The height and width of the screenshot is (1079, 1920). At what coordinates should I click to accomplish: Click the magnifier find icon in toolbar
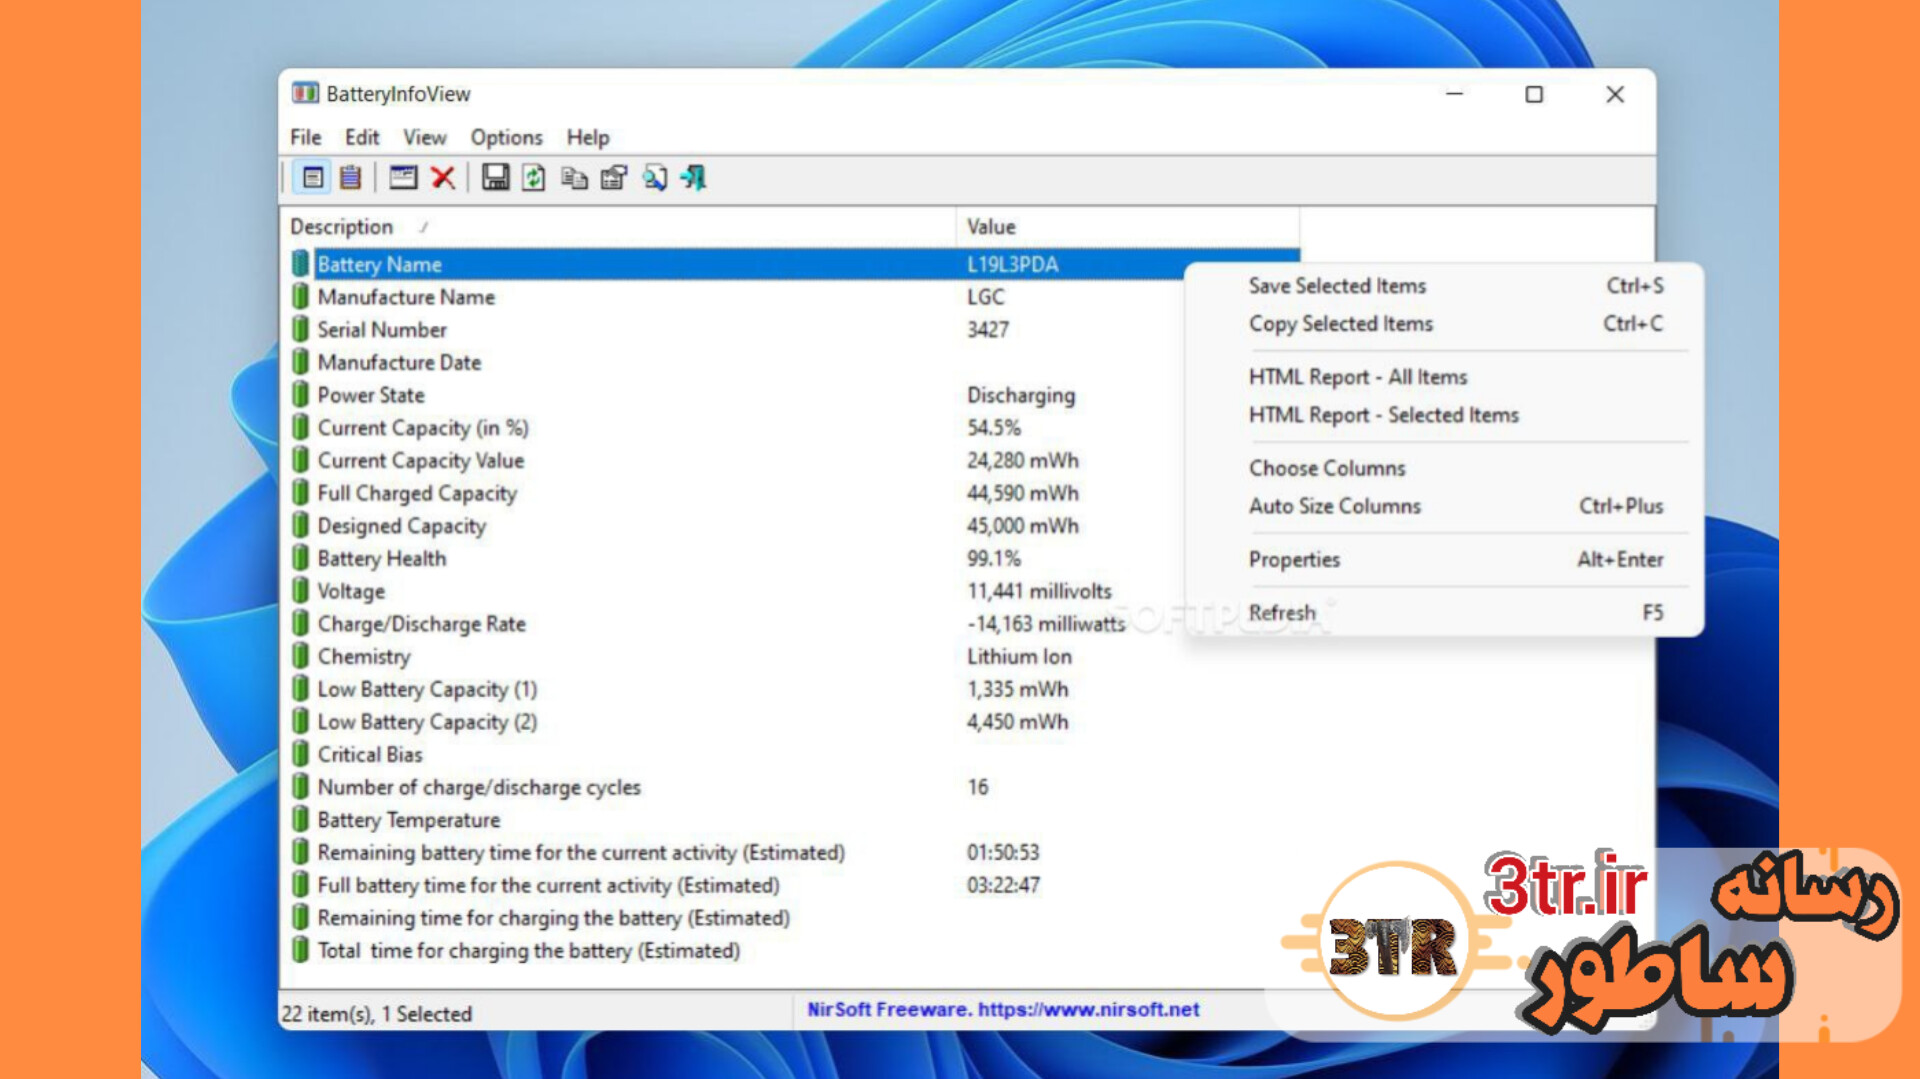pos(655,178)
